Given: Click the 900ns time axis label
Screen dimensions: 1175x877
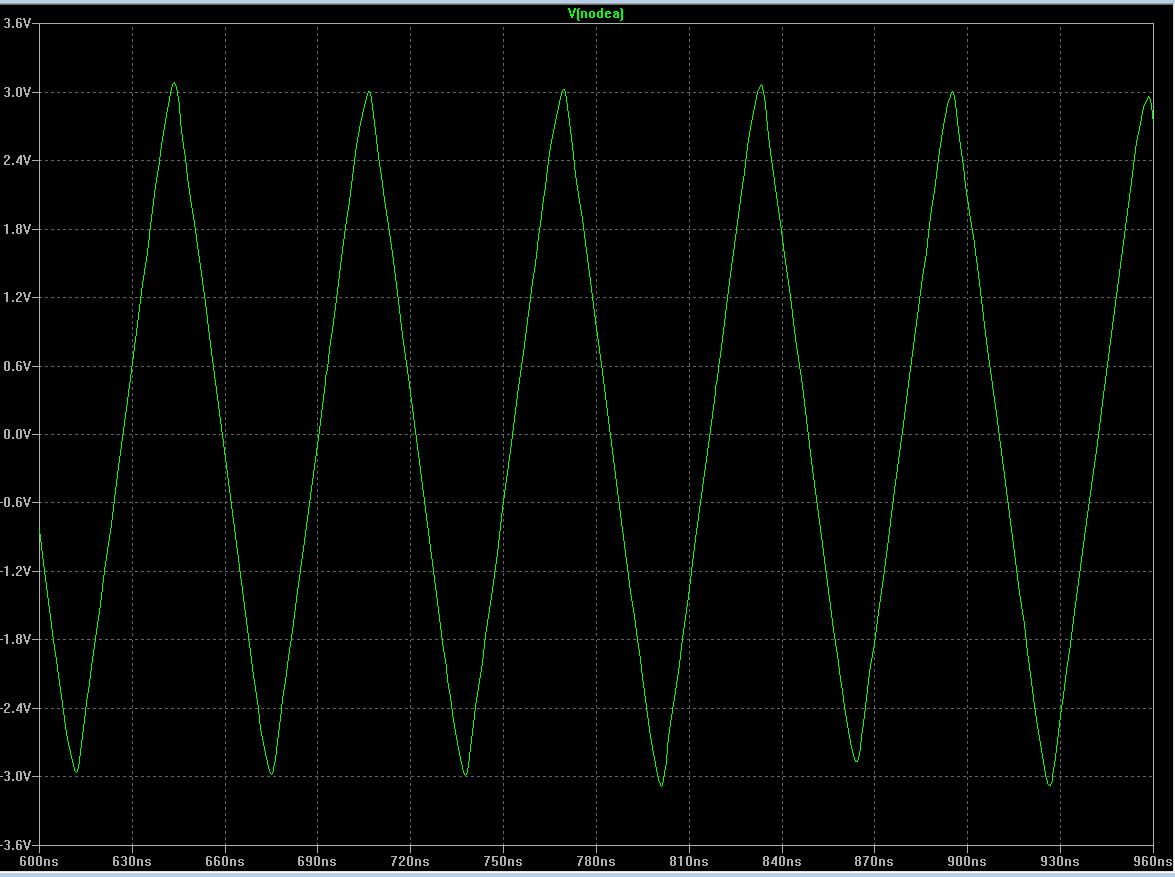Looking at the screenshot, I should click(967, 861).
